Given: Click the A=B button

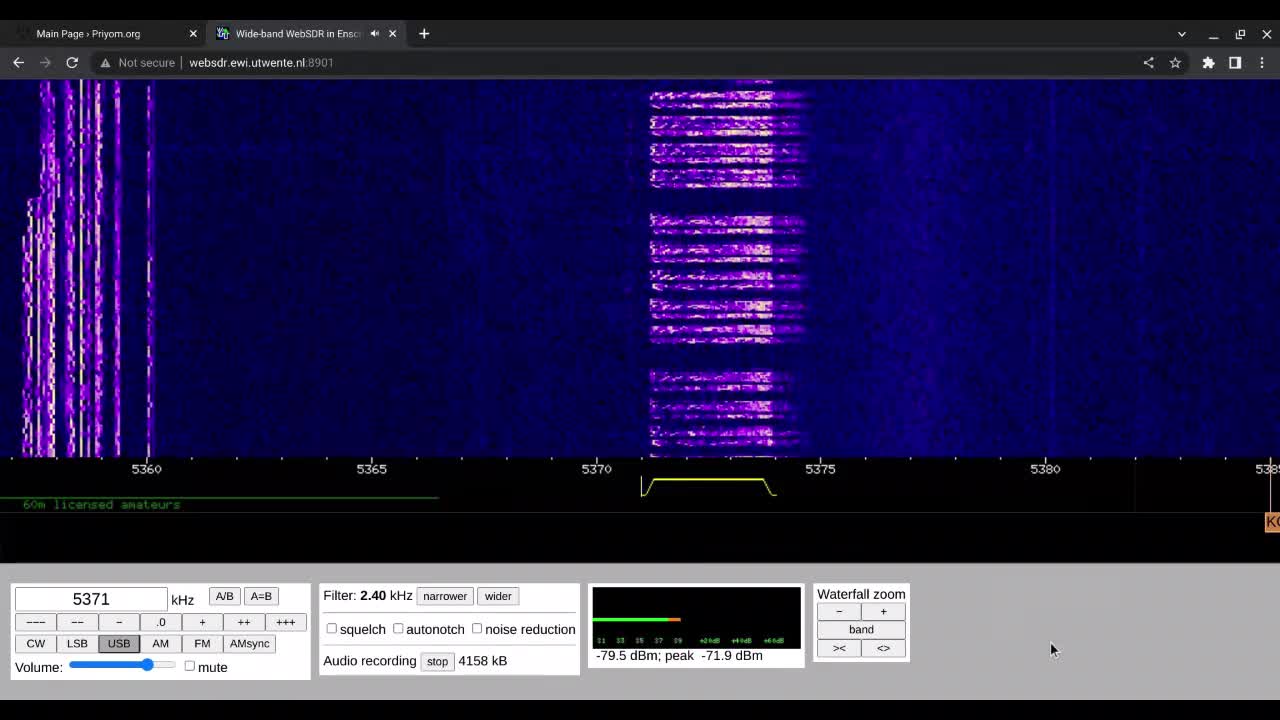Looking at the screenshot, I should 261,596.
